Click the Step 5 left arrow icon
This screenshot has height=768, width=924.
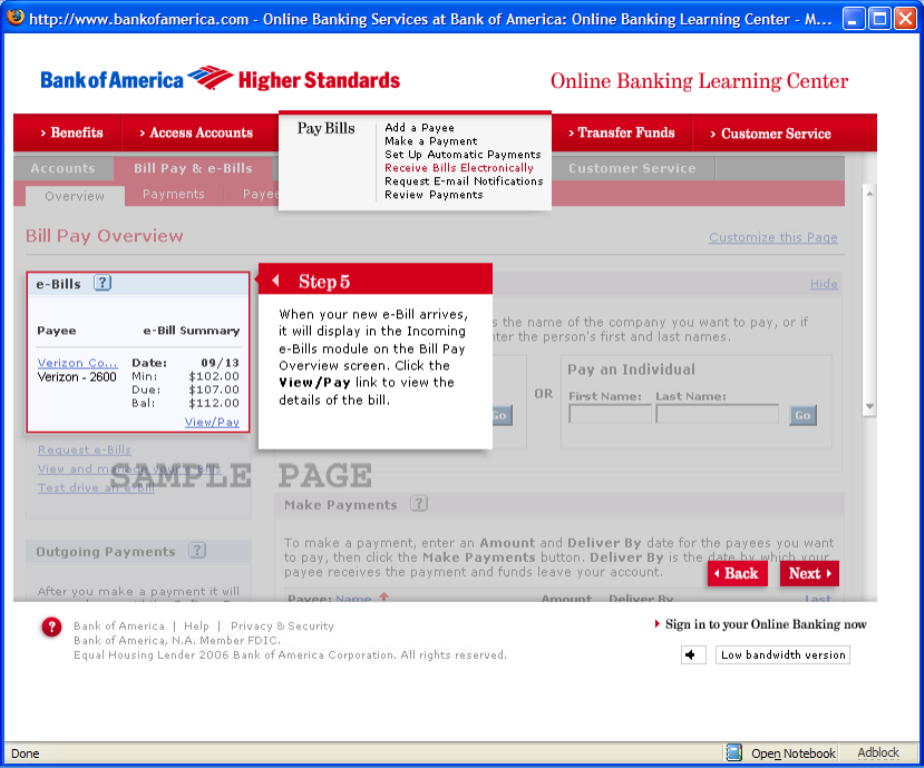pyautogui.click(x=276, y=281)
